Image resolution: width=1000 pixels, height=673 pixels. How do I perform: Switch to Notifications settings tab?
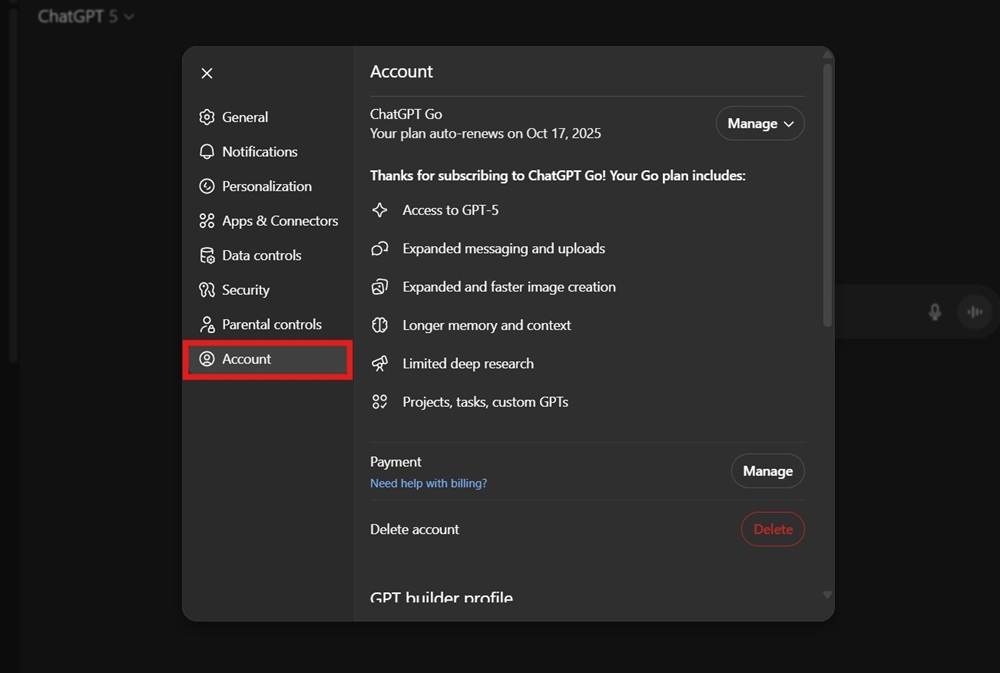[x=259, y=152]
